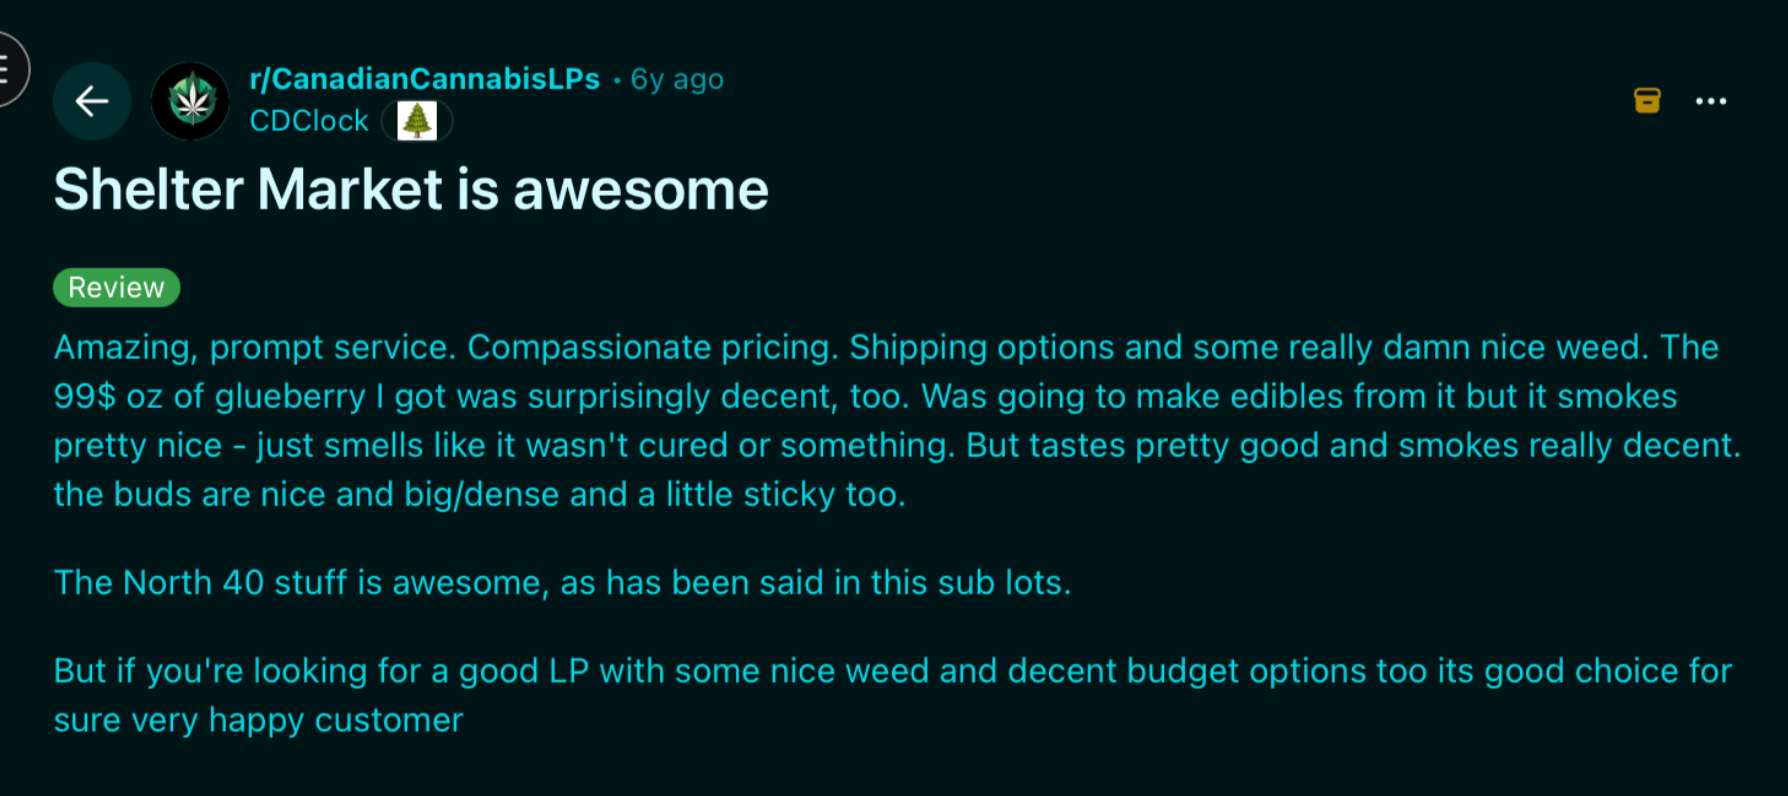Filter by the green Review flair
Image resolution: width=1788 pixels, height=796 pixels.
116,288
